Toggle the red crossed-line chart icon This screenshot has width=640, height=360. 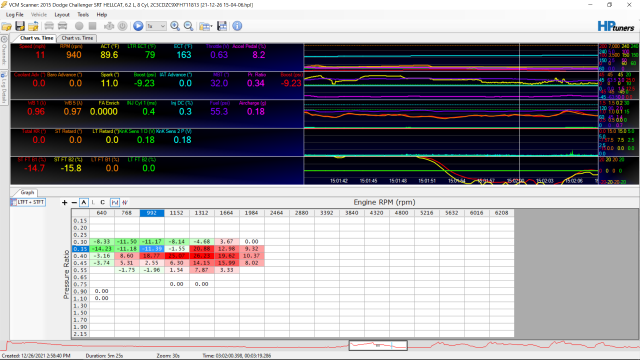pyautogui.click(x=125, y=202)
